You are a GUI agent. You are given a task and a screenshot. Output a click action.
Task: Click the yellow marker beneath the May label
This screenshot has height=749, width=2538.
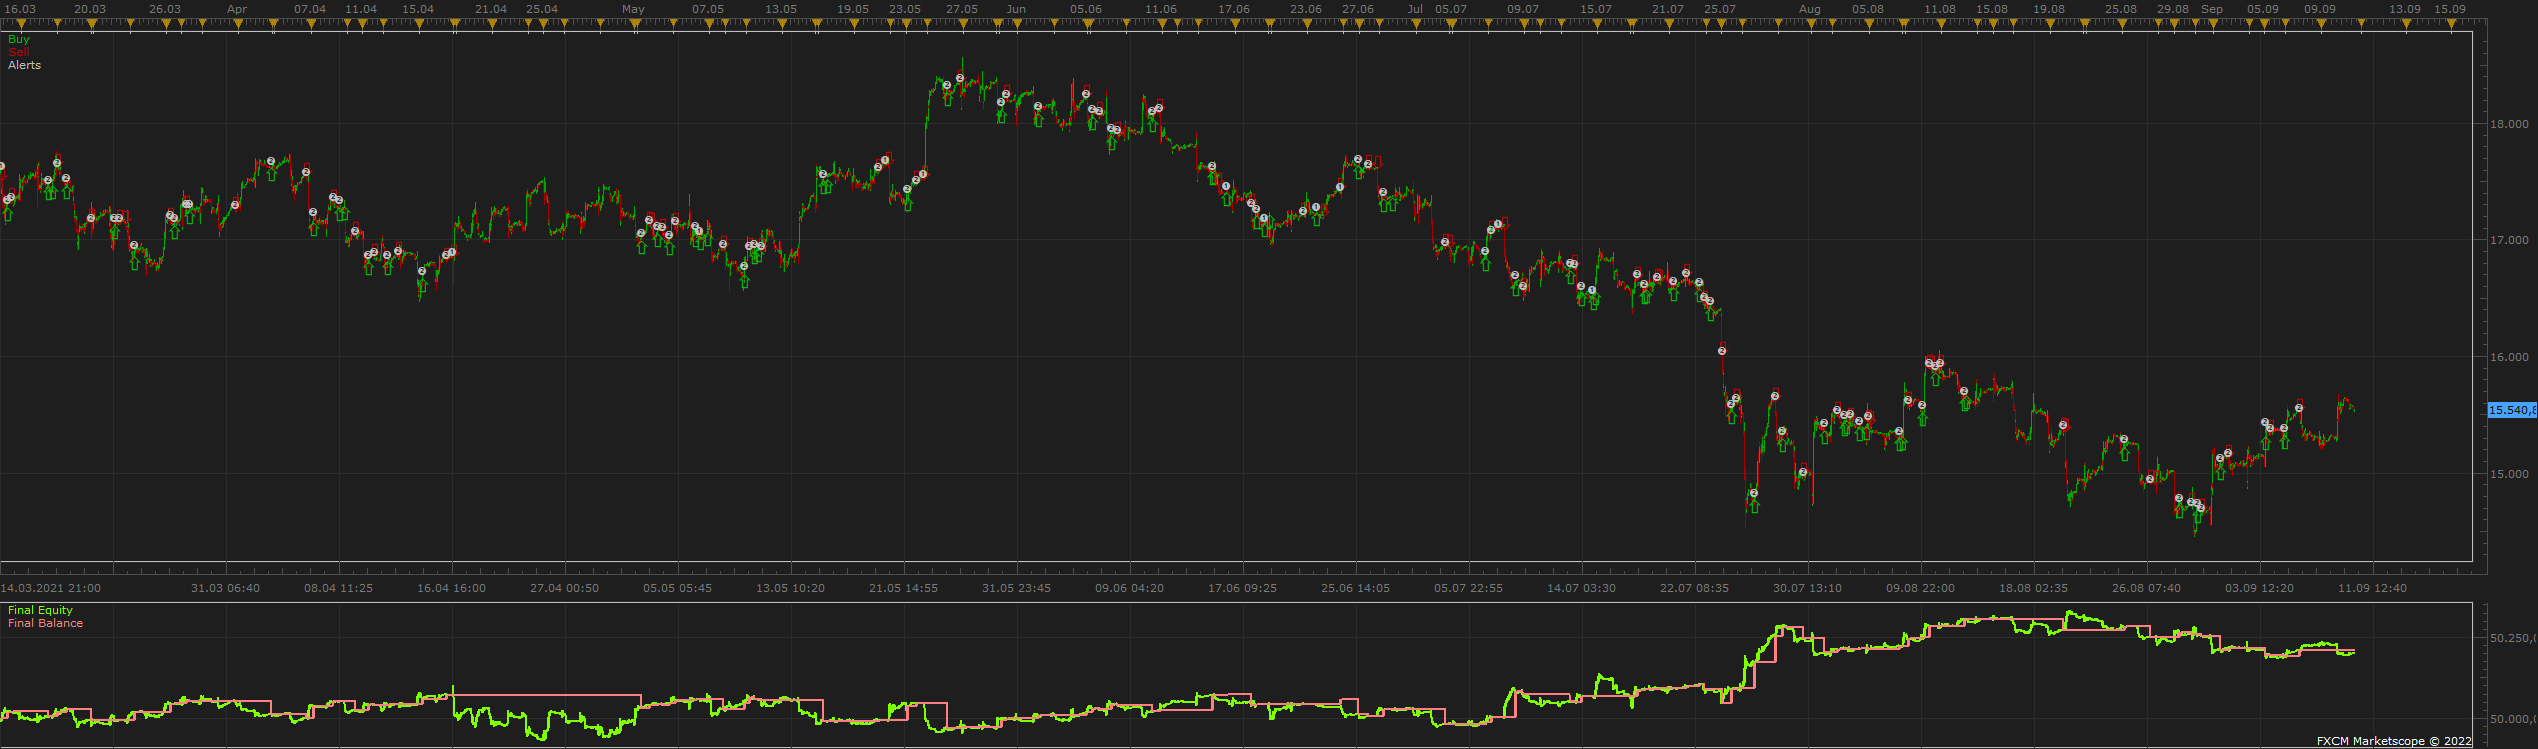(x=634, y=25)
